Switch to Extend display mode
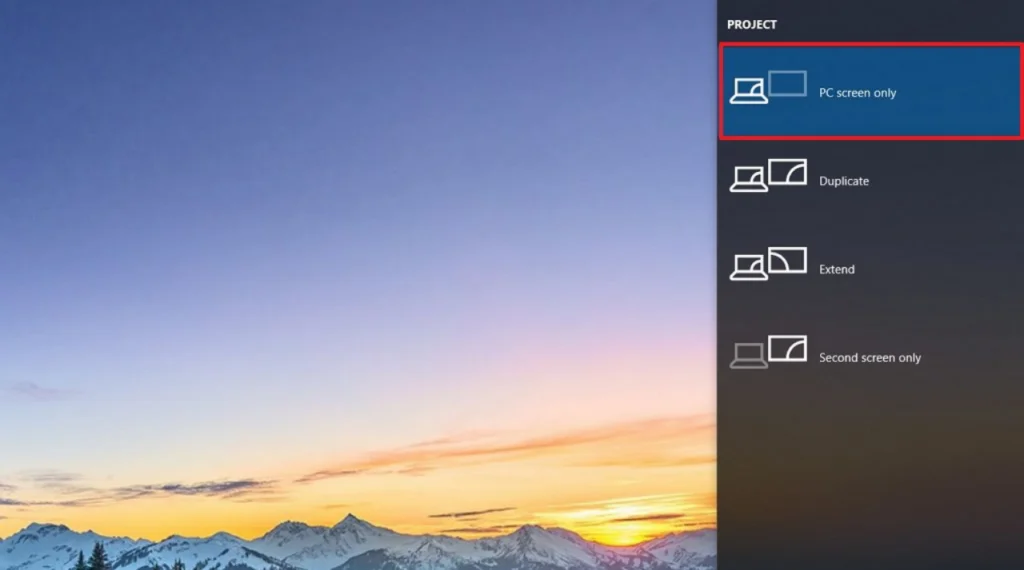Screen dimensions: 1024x570 pyautogui.click(x=871, y=268)
